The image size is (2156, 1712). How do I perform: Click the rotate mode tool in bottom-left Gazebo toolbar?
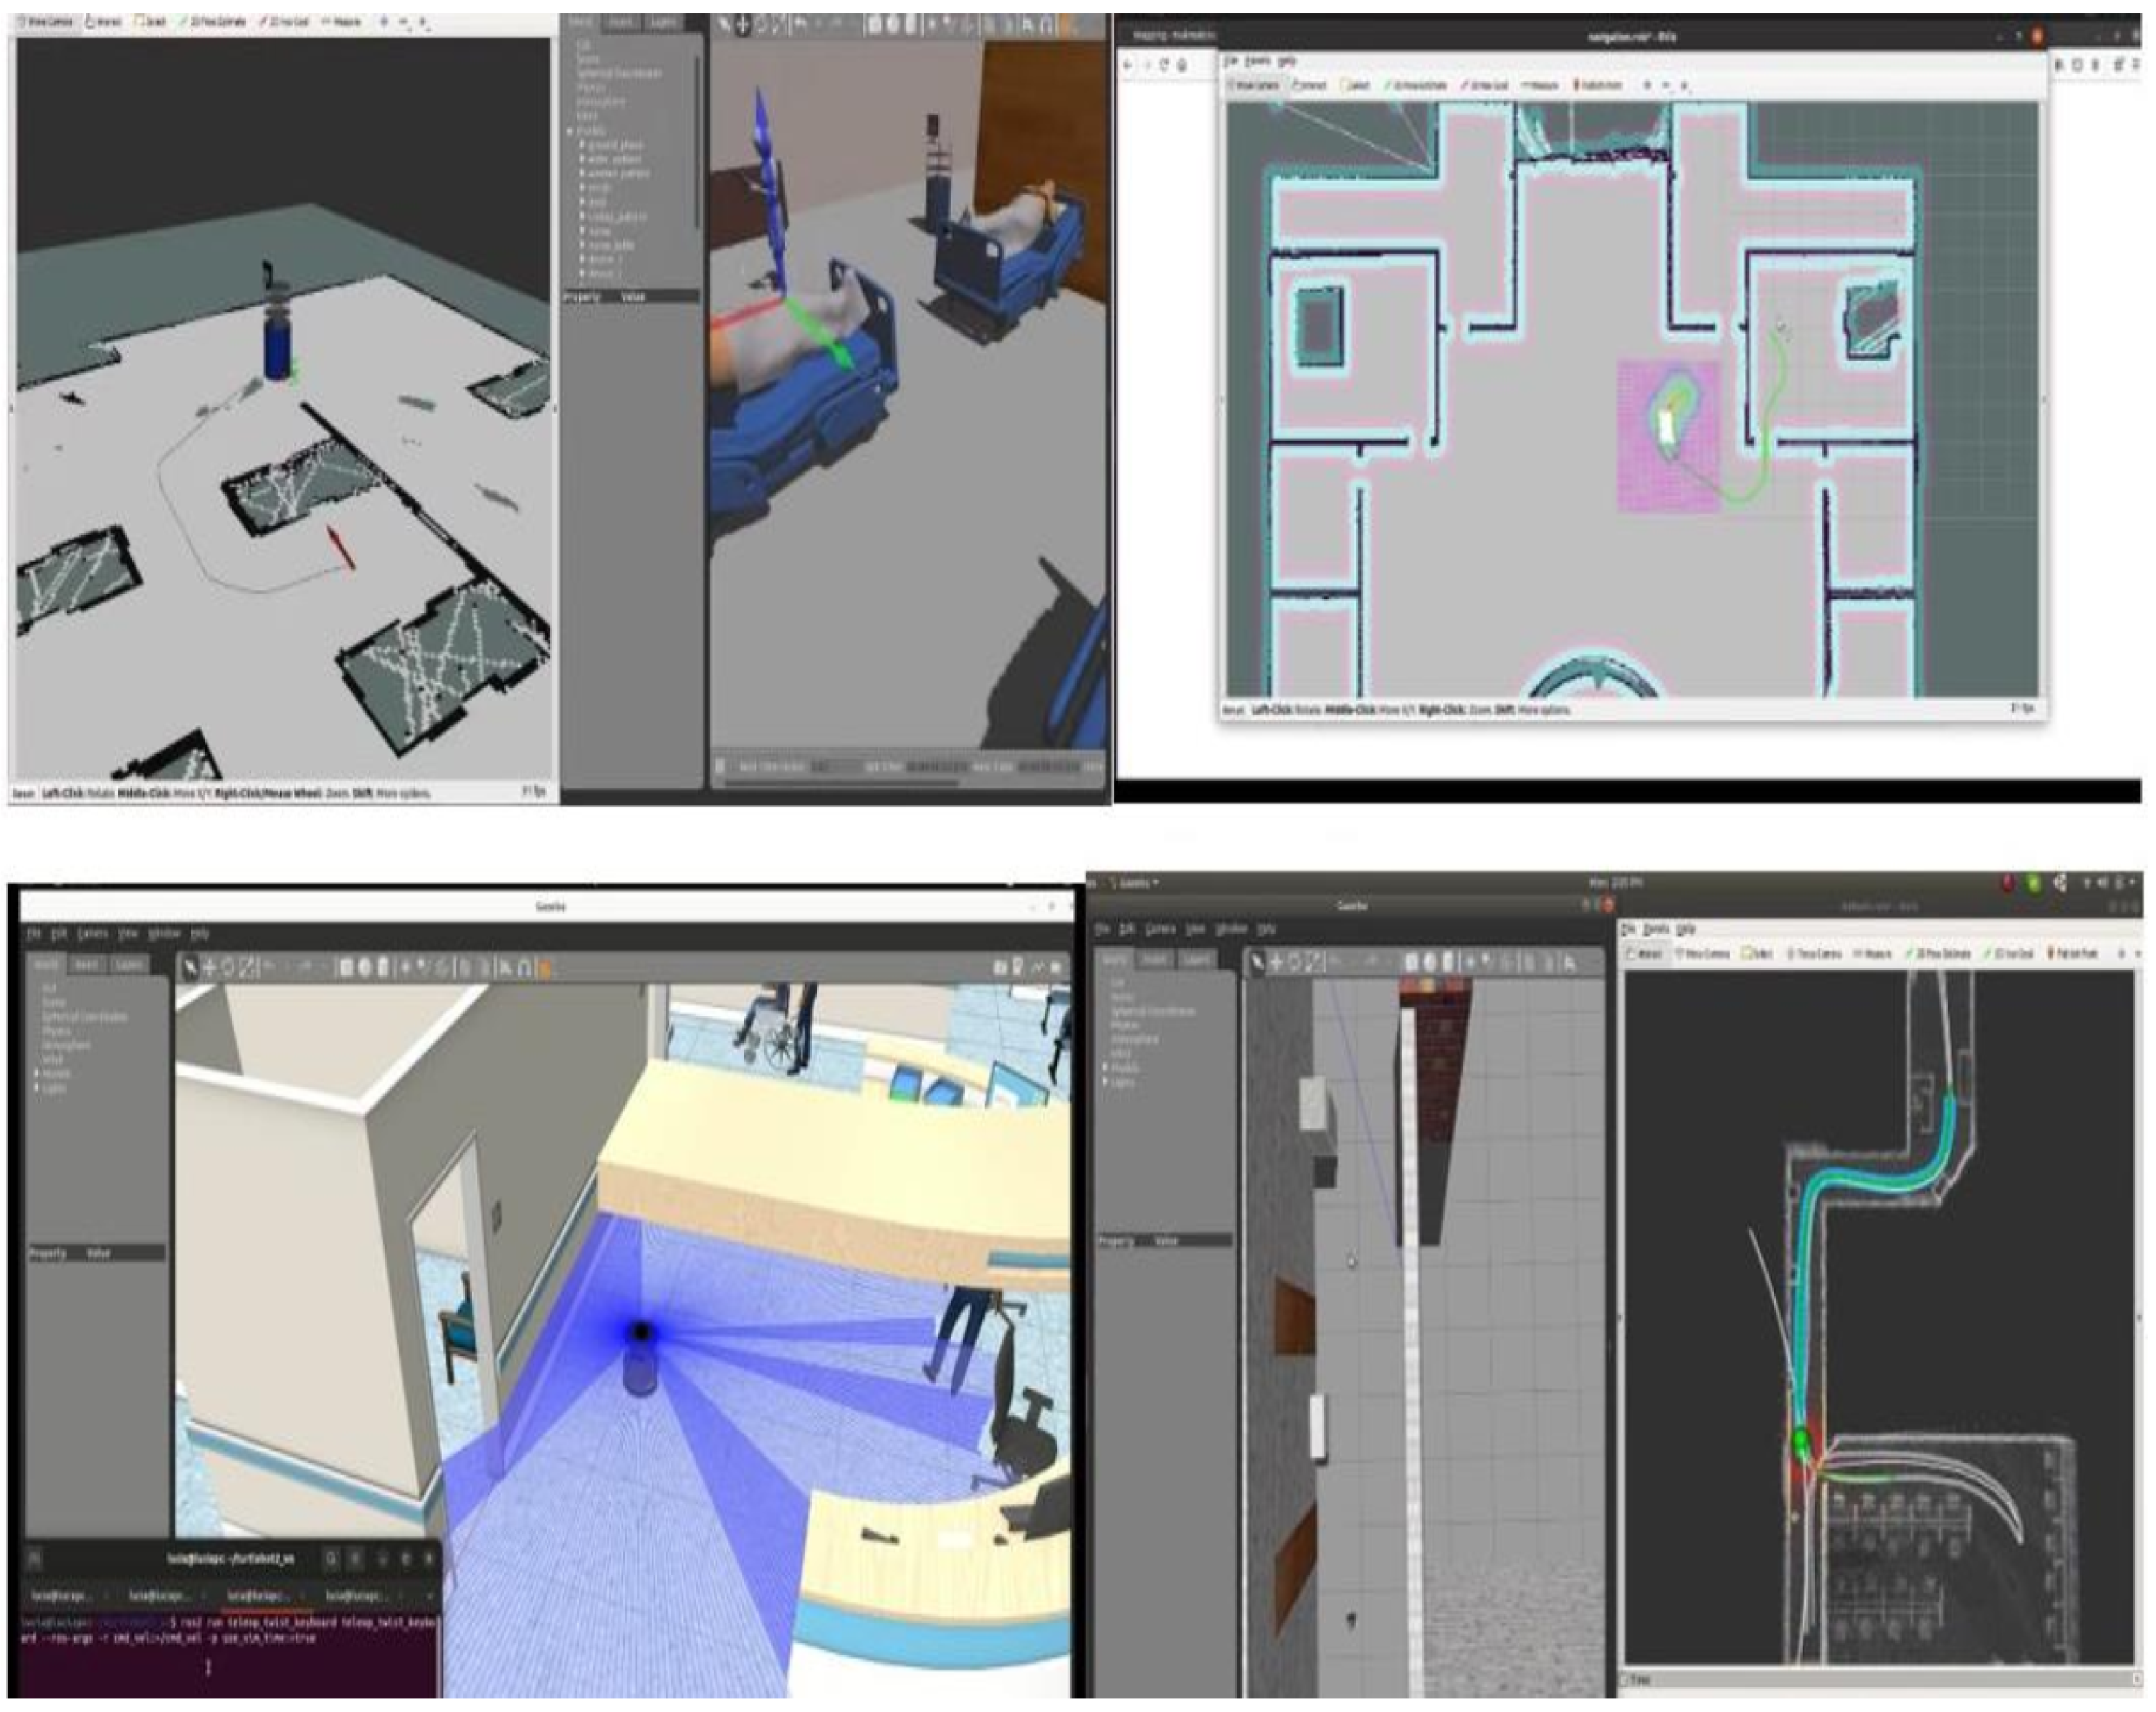[229, 967]
